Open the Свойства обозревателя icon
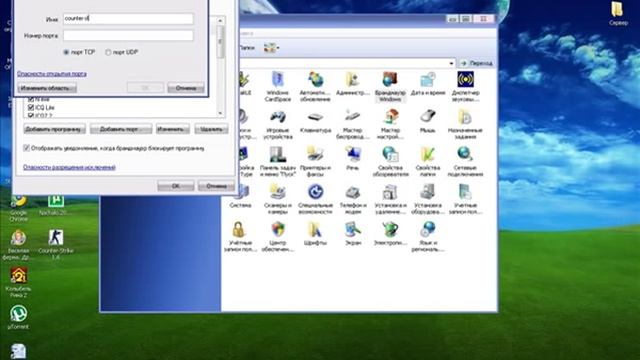640x360 pixels. [x=390, y=162]
